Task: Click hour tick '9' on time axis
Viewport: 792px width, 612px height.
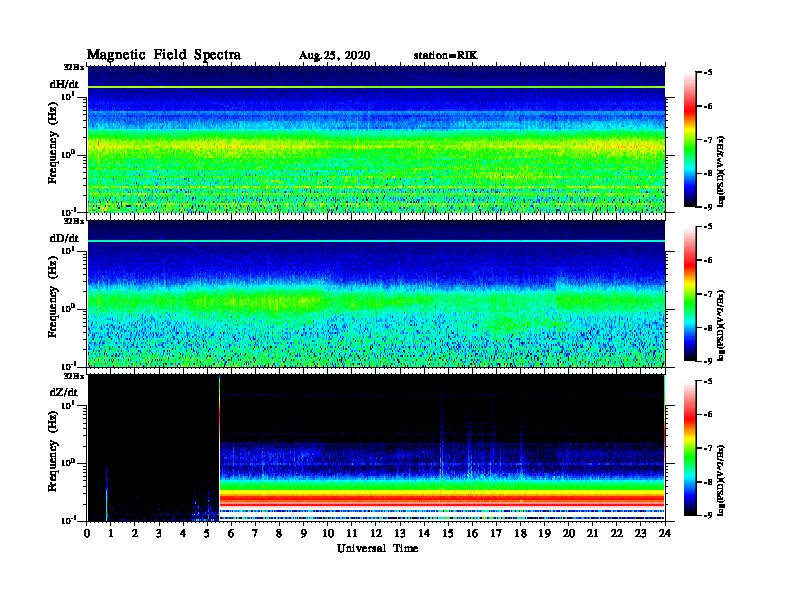Action: click(304, 533)
